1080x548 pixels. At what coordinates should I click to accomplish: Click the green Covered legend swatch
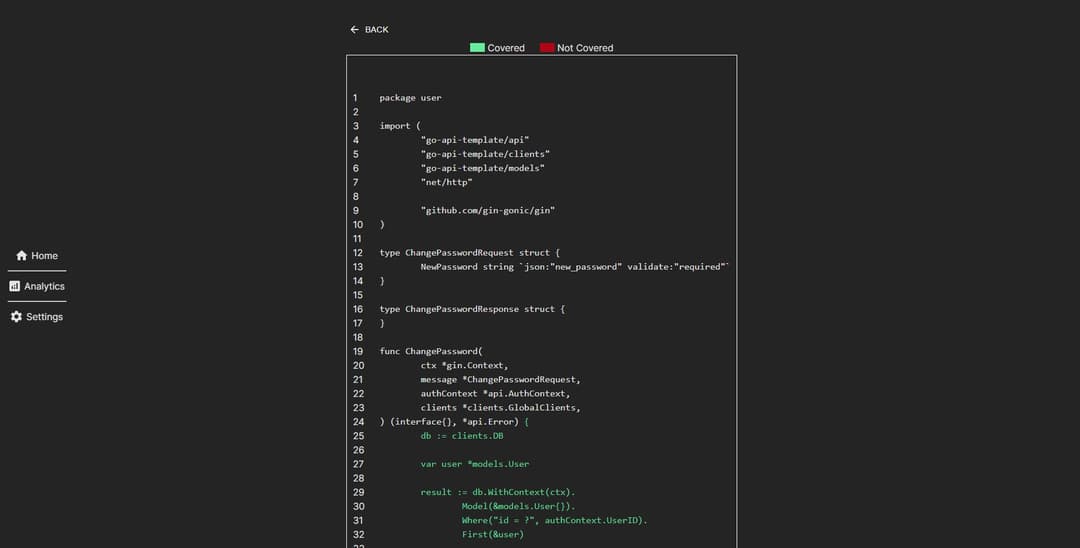tap(477, 48)
